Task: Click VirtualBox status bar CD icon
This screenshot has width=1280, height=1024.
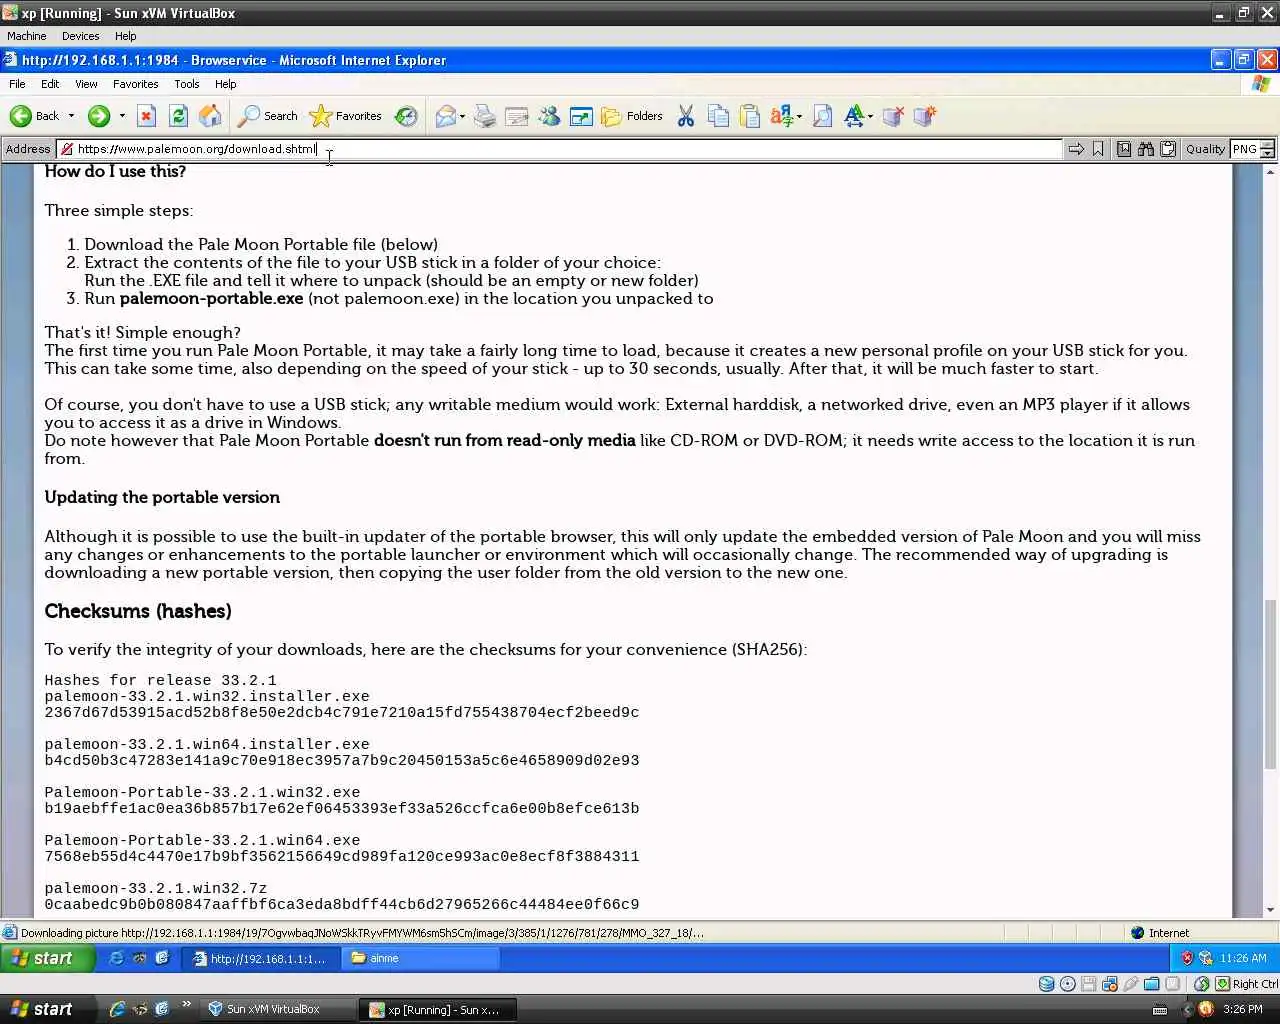Action: tap(1067, 984)
